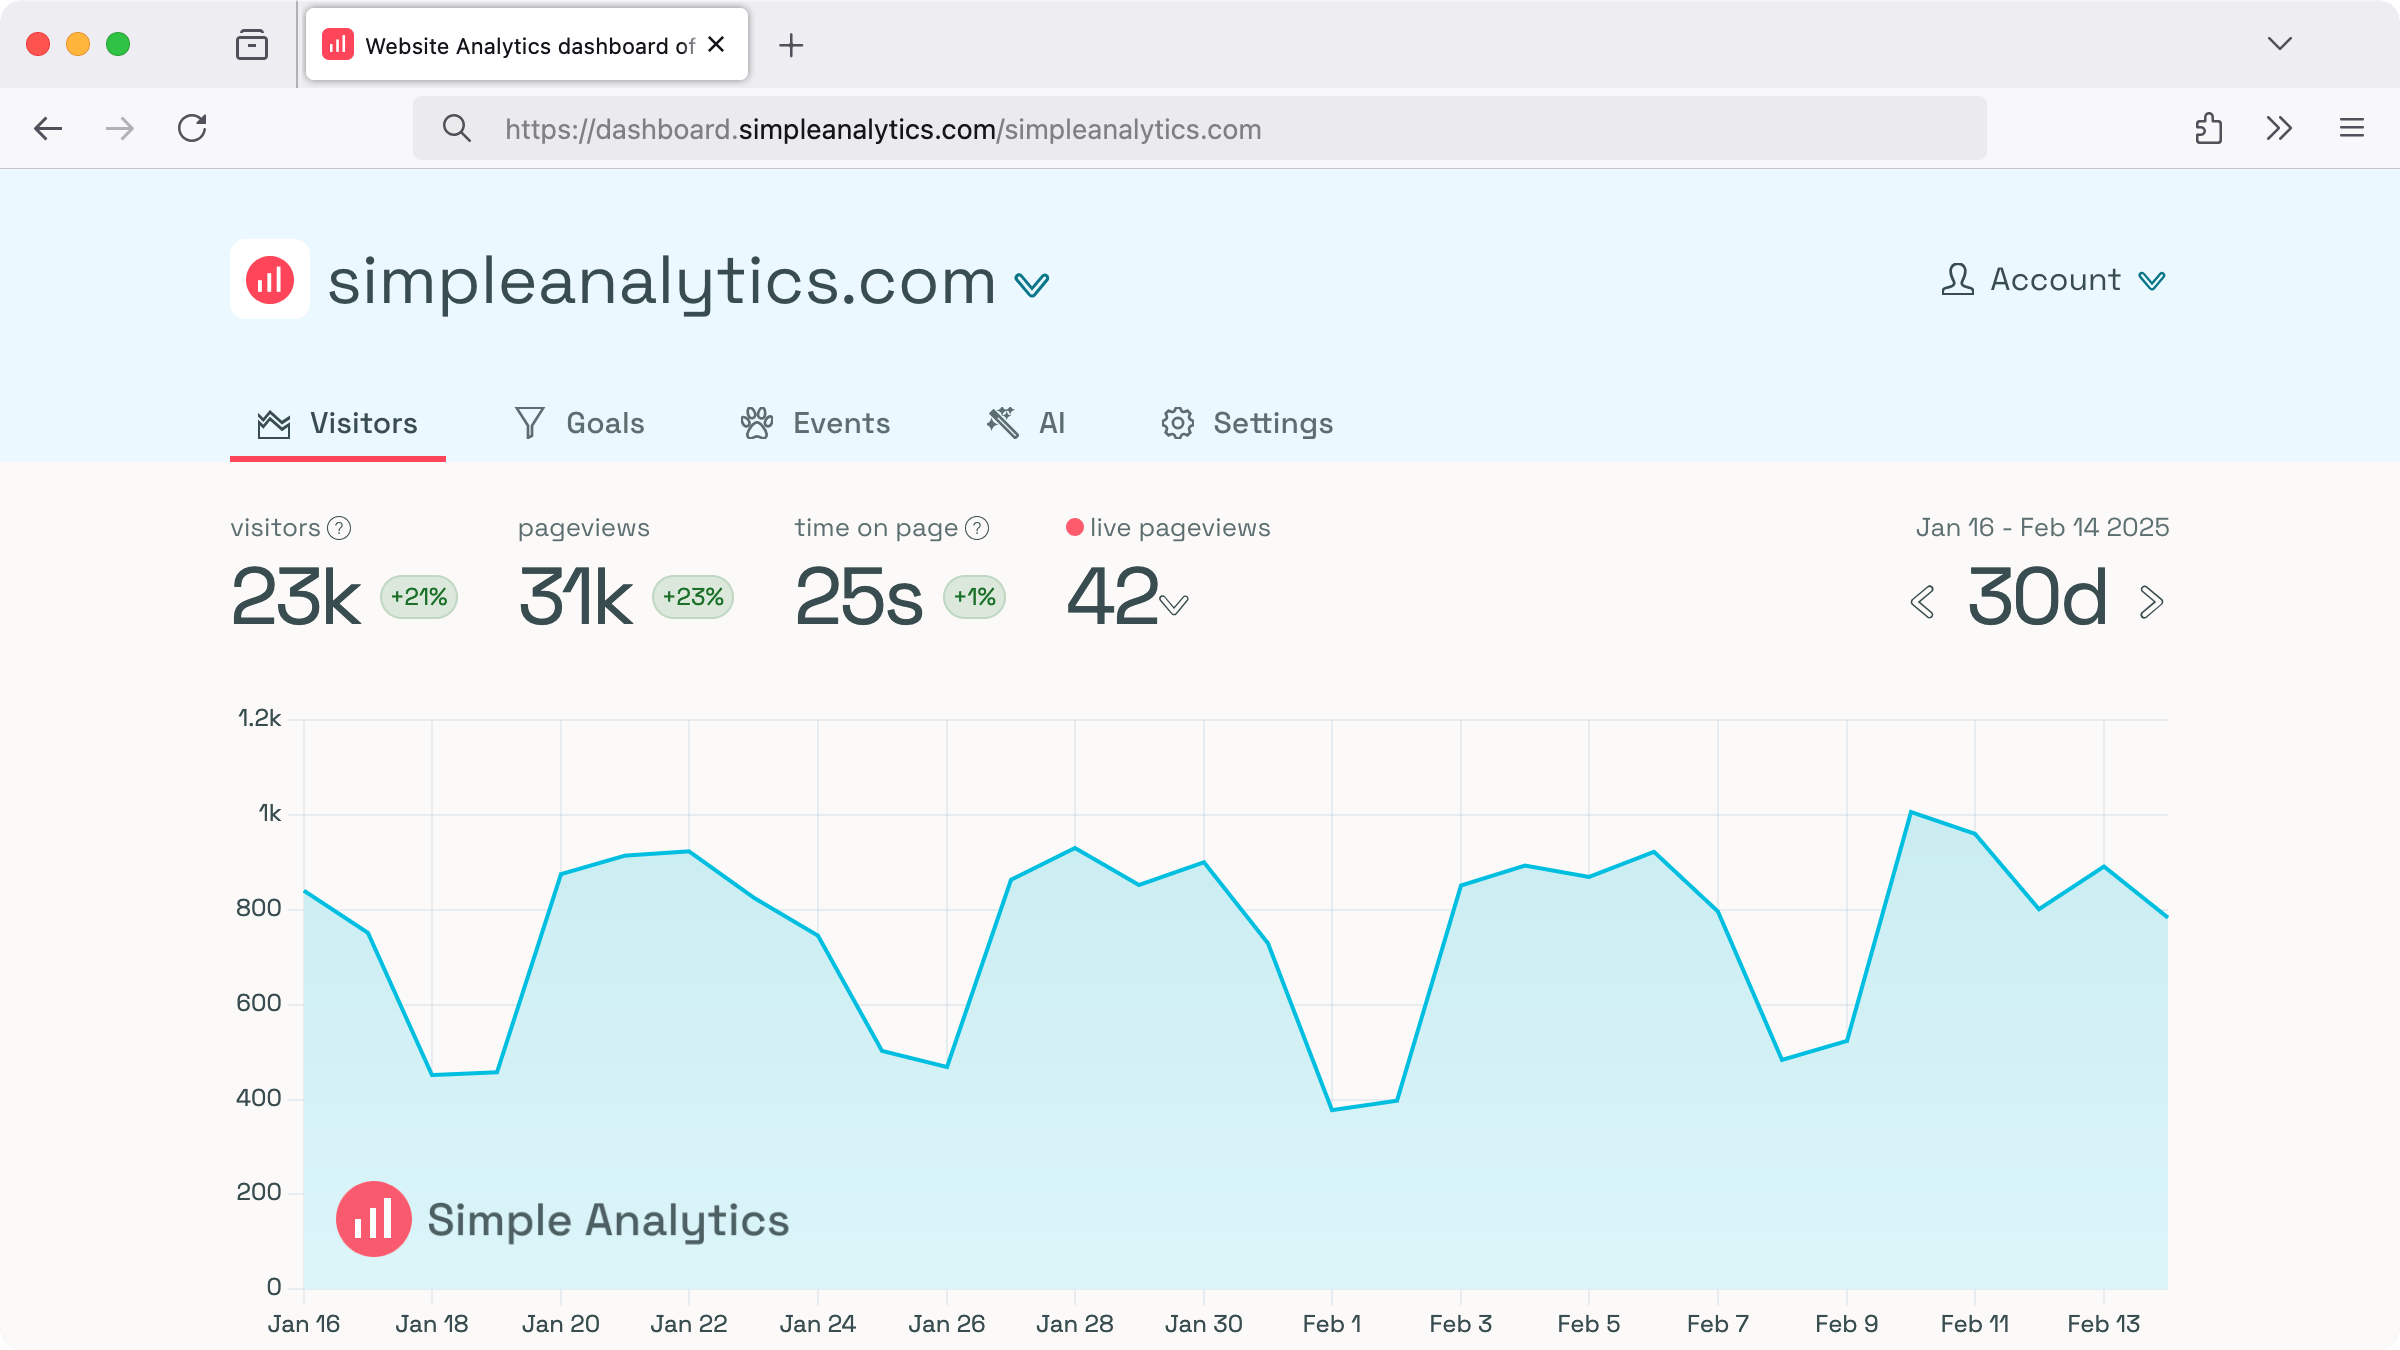The width and height of the screenshot is (2400, 1350).
Task: Select the Website Analytics browser tab
Action: point(510,44)
